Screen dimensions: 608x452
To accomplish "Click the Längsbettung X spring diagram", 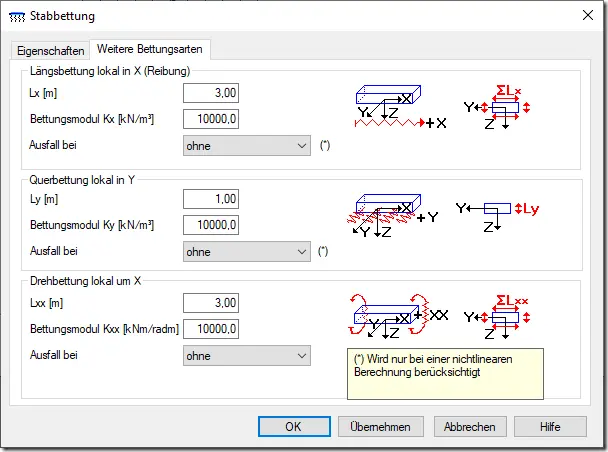I will tap(401, 107).
